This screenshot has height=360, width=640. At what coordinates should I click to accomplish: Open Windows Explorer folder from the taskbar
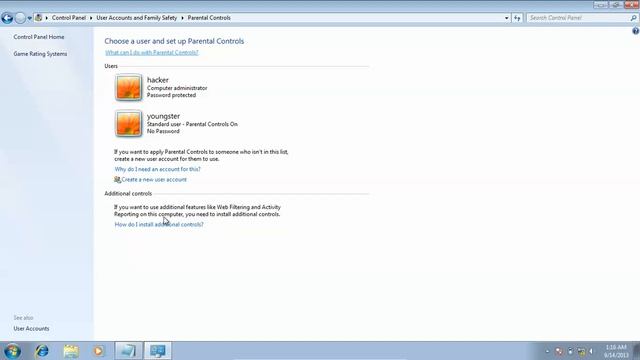[x=71, y=351]
